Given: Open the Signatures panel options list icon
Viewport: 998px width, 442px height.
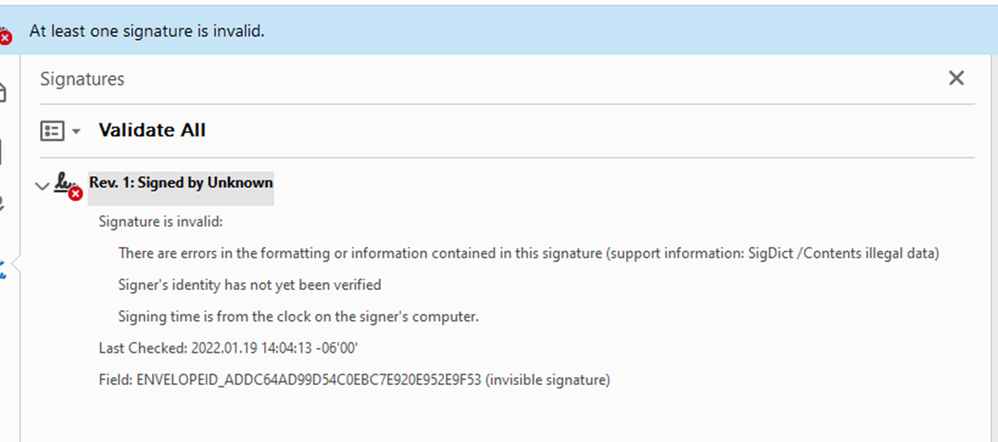Looking at the screenshot, I should [51, 131].
